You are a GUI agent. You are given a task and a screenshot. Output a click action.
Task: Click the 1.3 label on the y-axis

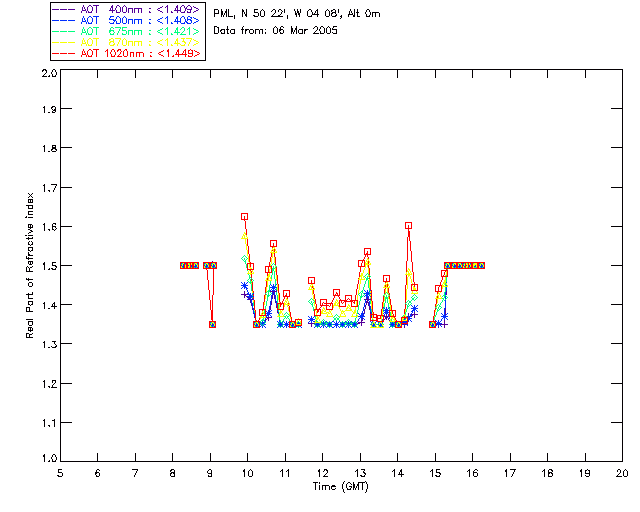point(49,344)
